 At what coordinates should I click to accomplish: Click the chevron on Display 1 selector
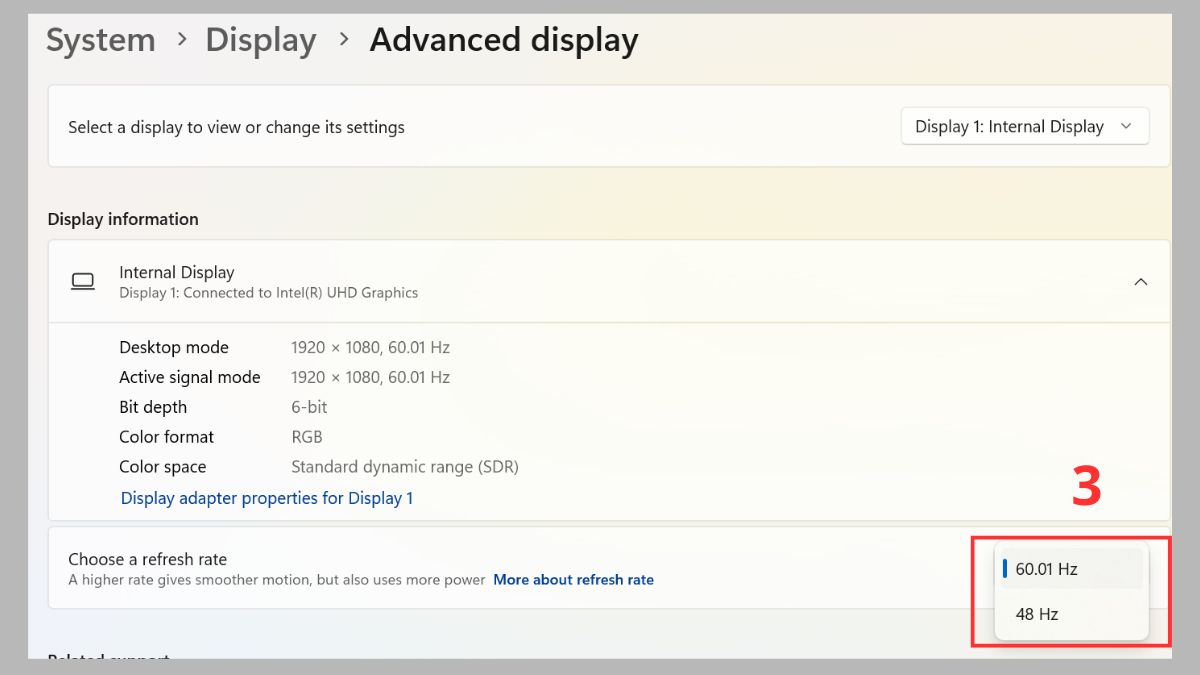pyautogui.click(x=1127, y=126)
